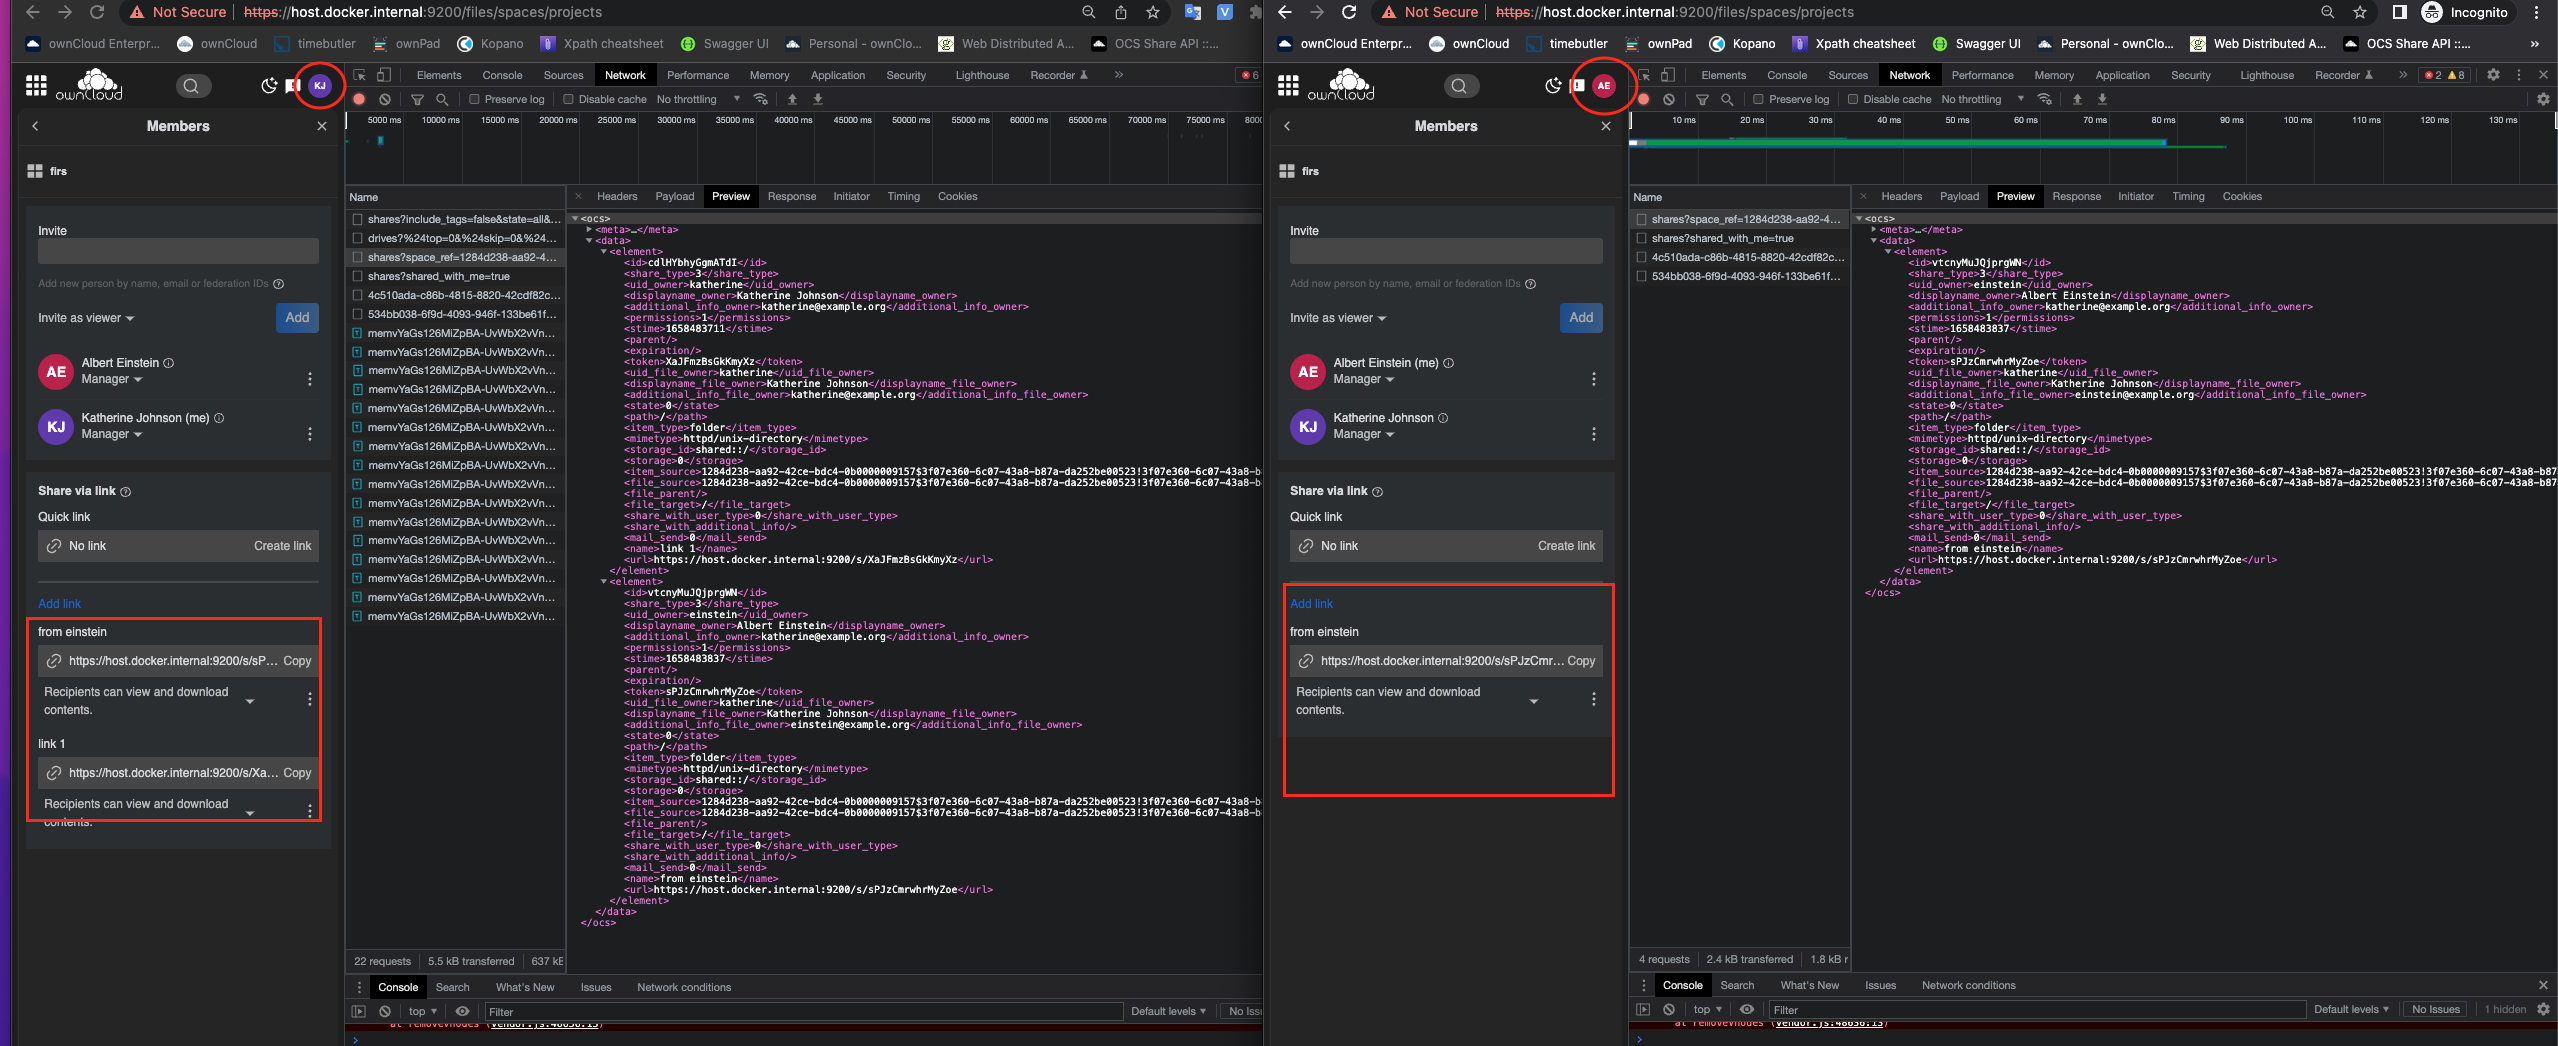
Task: Open network search magnifier in right DevTools
Action: point(1727,99)
